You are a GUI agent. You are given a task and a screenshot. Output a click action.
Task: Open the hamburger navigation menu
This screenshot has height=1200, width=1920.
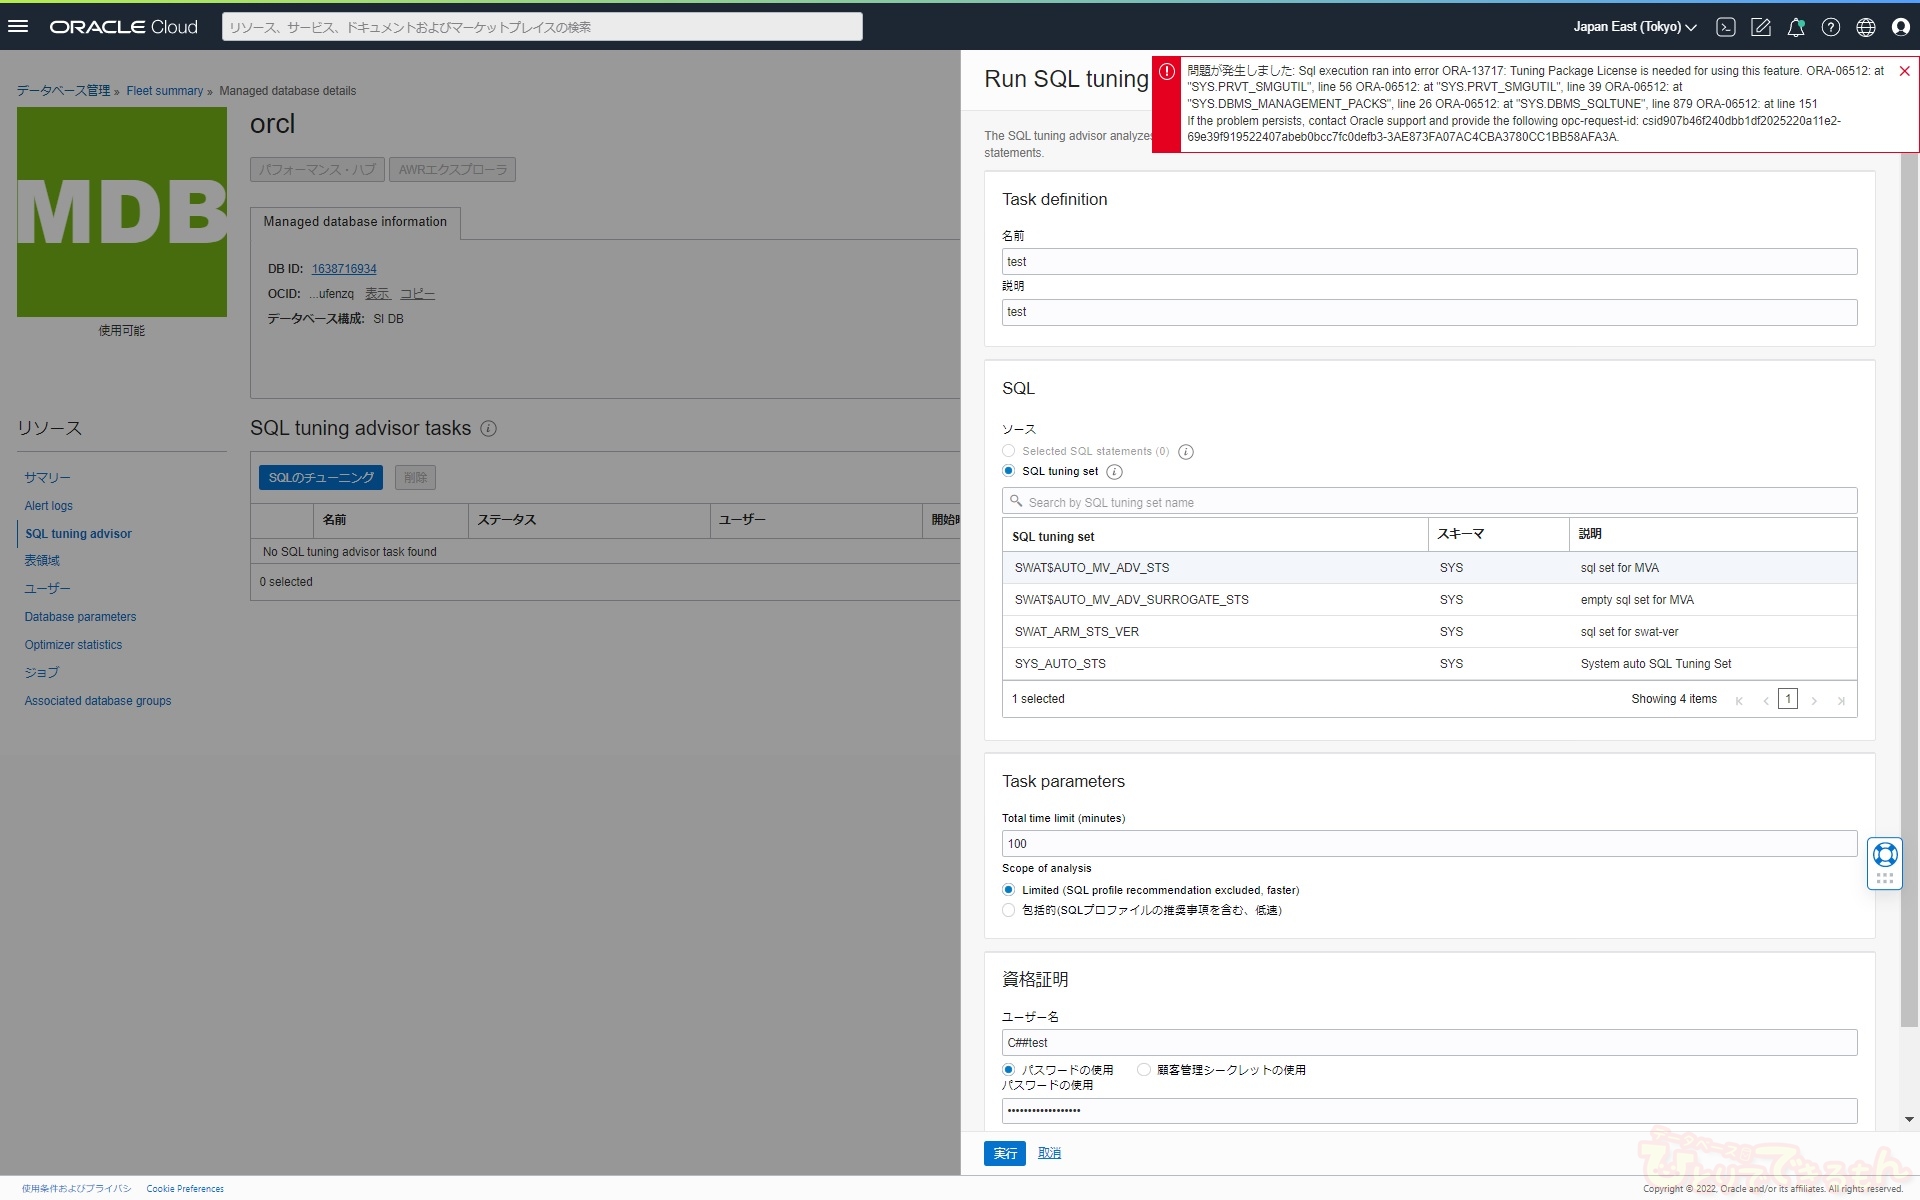tap(18, 27)
